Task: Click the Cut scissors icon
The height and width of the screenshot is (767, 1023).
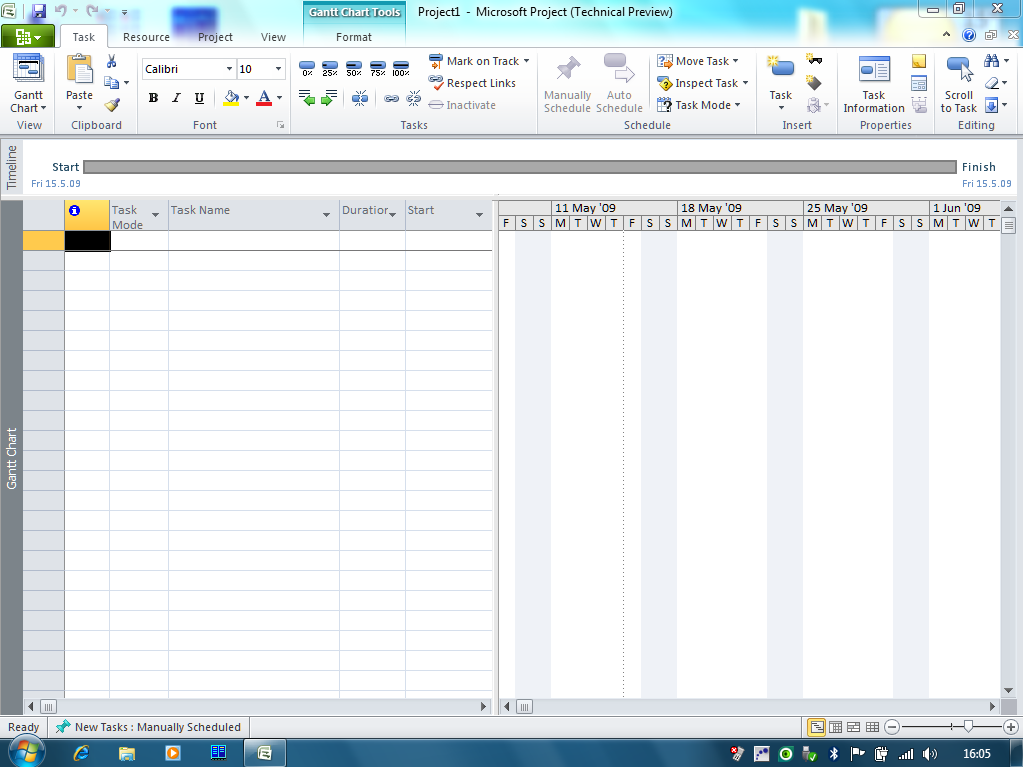Action: click(112, 61)
